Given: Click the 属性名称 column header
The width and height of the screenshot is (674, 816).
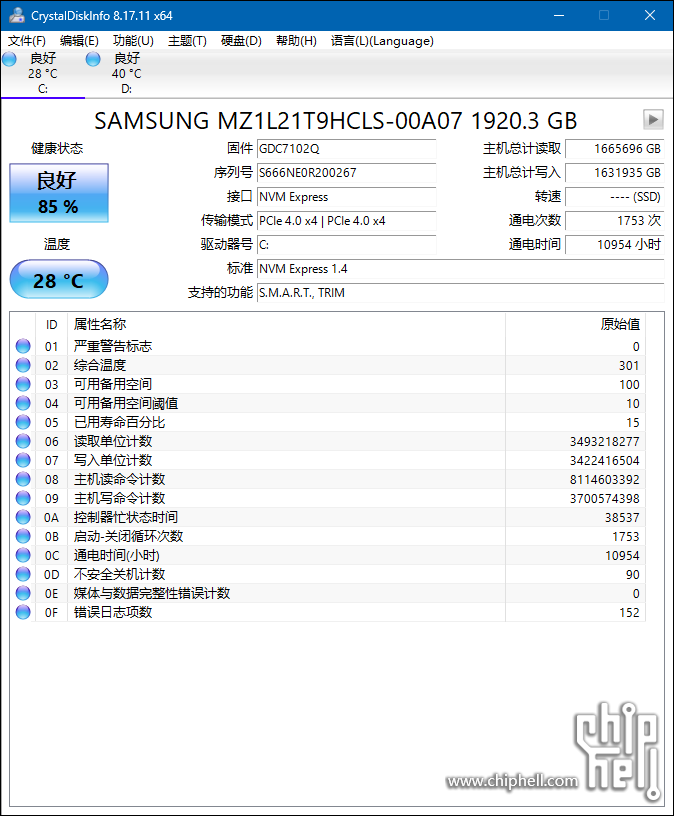Looking at the screenshot, I should [x=286, y=324].
